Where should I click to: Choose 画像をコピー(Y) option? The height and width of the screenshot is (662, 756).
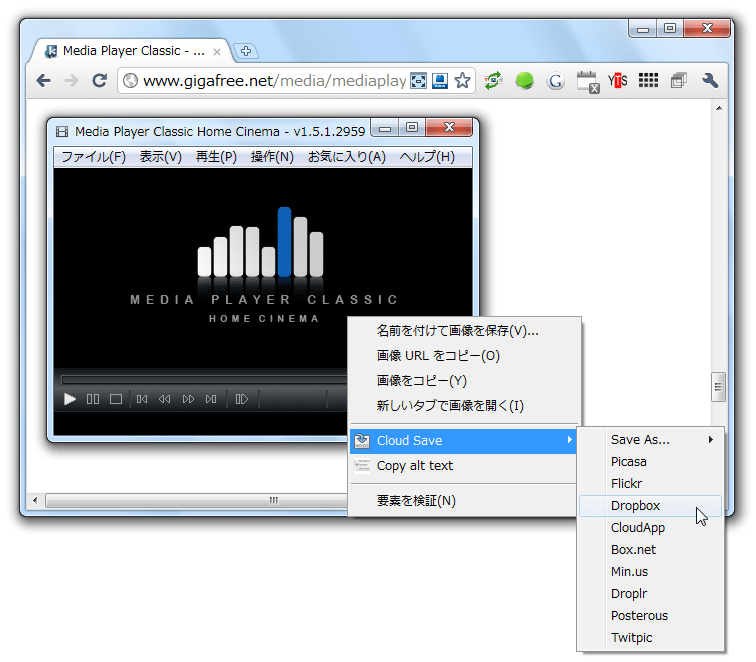464,381
